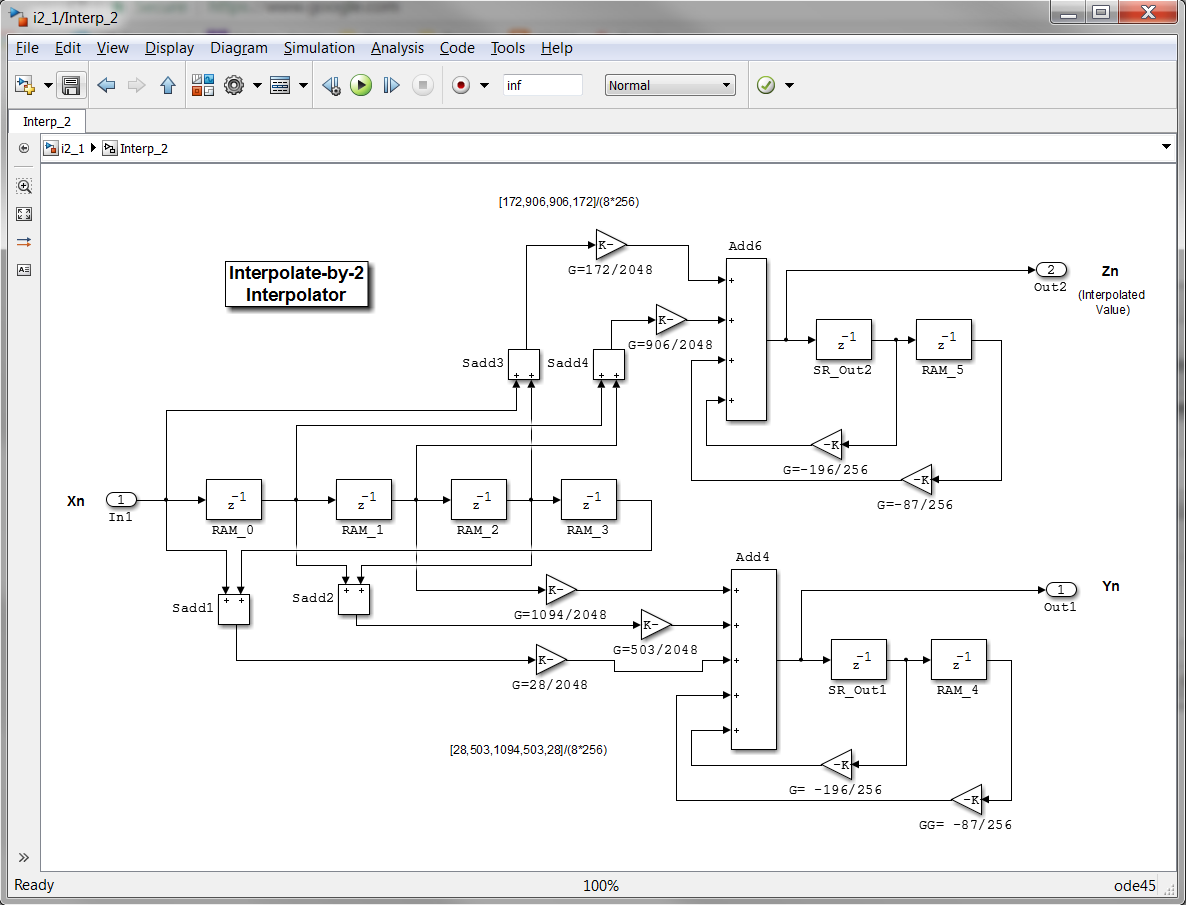Screen dimensions: 1187x905
Task: Open the Diagram menu
Action: [238, 48]
